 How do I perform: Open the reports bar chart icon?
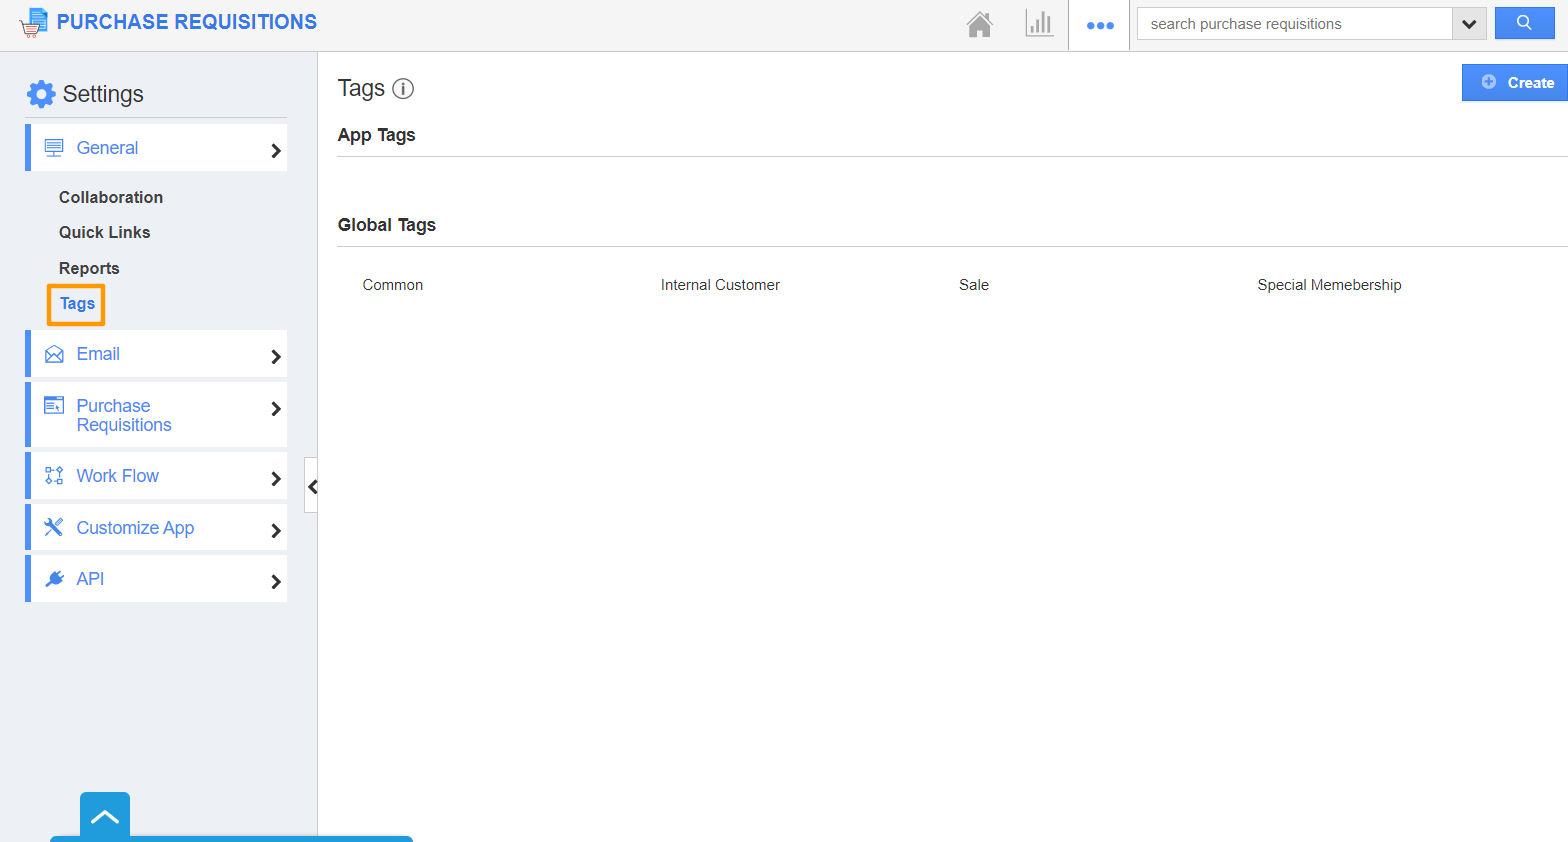pos(1039,24)
